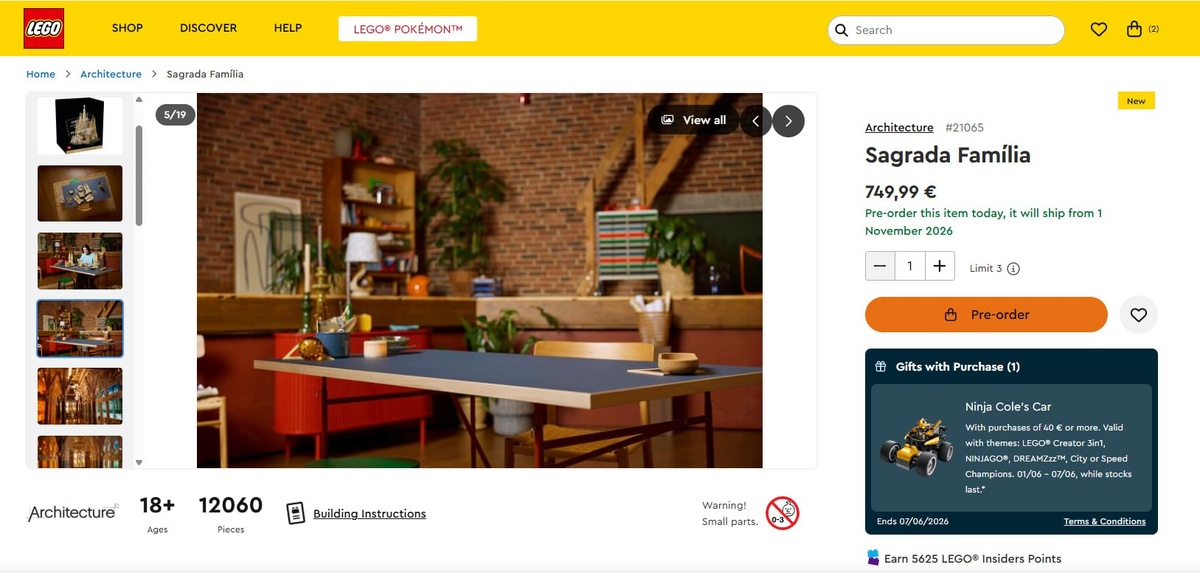Open the wishlist heart in the header
Screen dimensions: 1200x573
1099,30
